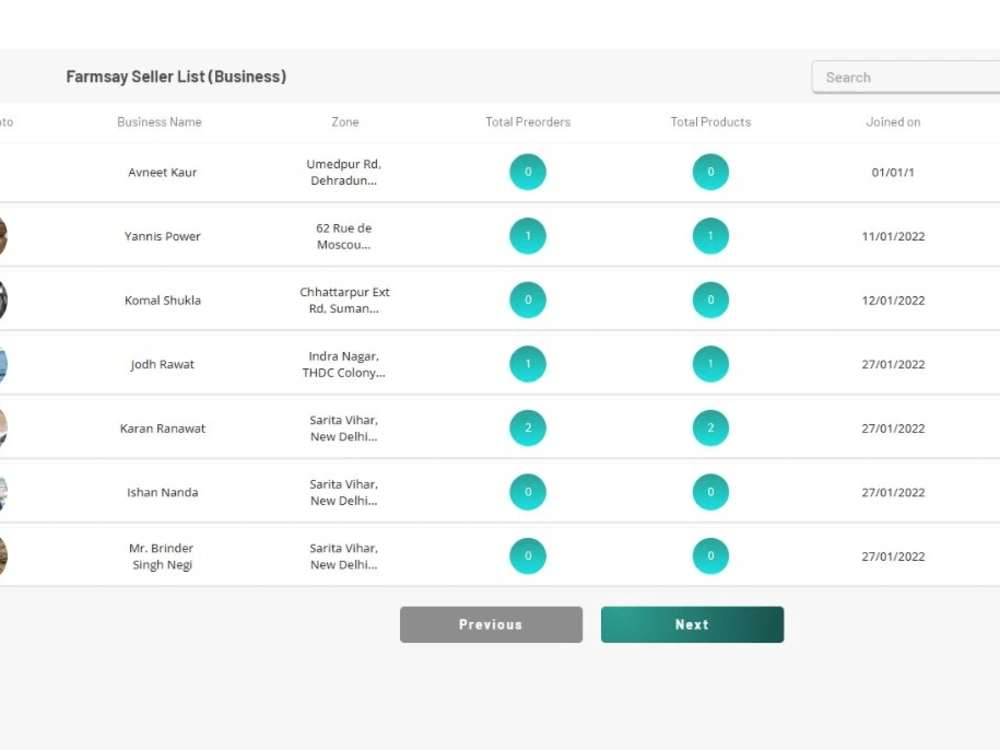Select the Avneet Kaur business name
The height and width of the screenshot is (750, 1000).
click(162, 172)
